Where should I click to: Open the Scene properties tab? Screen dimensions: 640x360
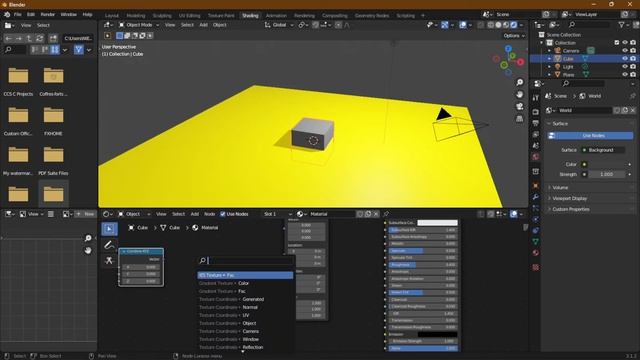tap(536, 146)
